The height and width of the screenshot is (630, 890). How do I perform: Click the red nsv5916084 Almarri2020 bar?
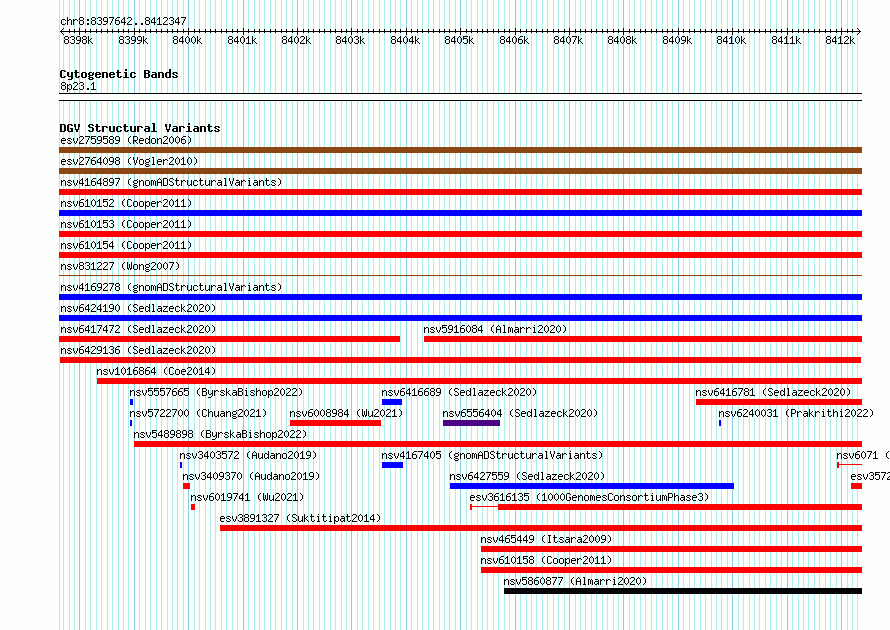point(643,339)
